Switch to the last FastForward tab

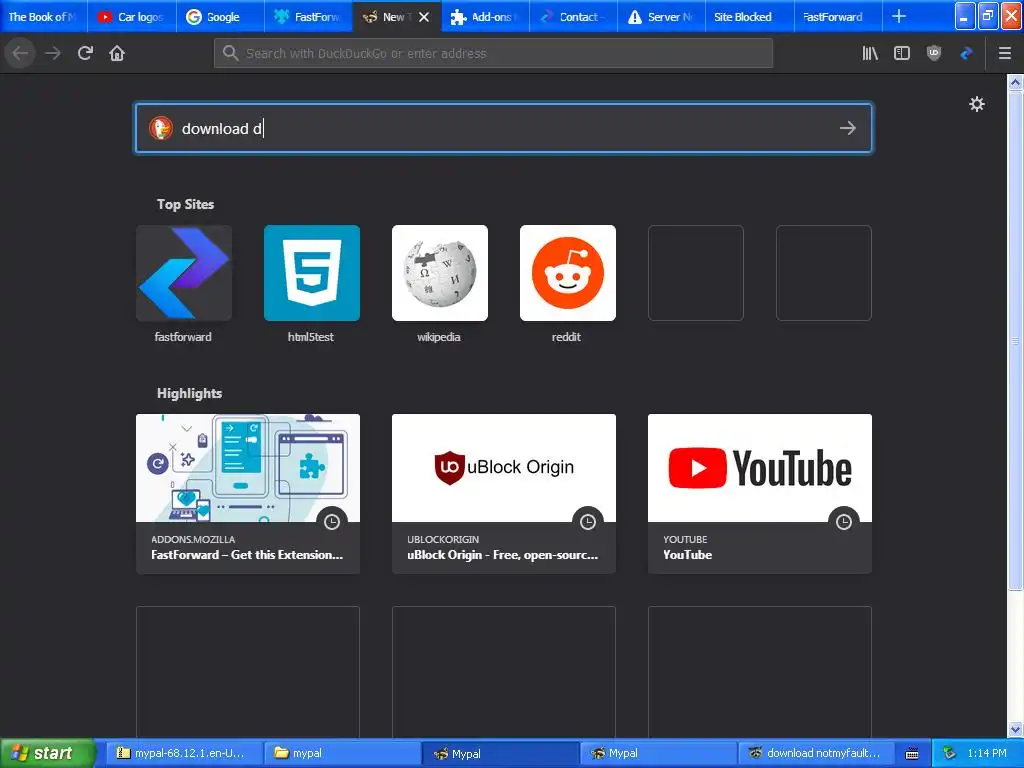pos(838,17)
